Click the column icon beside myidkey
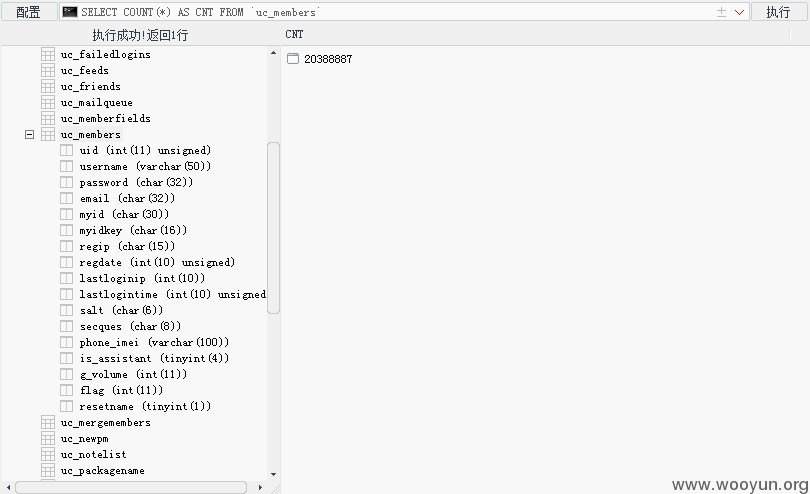The image size is (810, 494). 66,230
